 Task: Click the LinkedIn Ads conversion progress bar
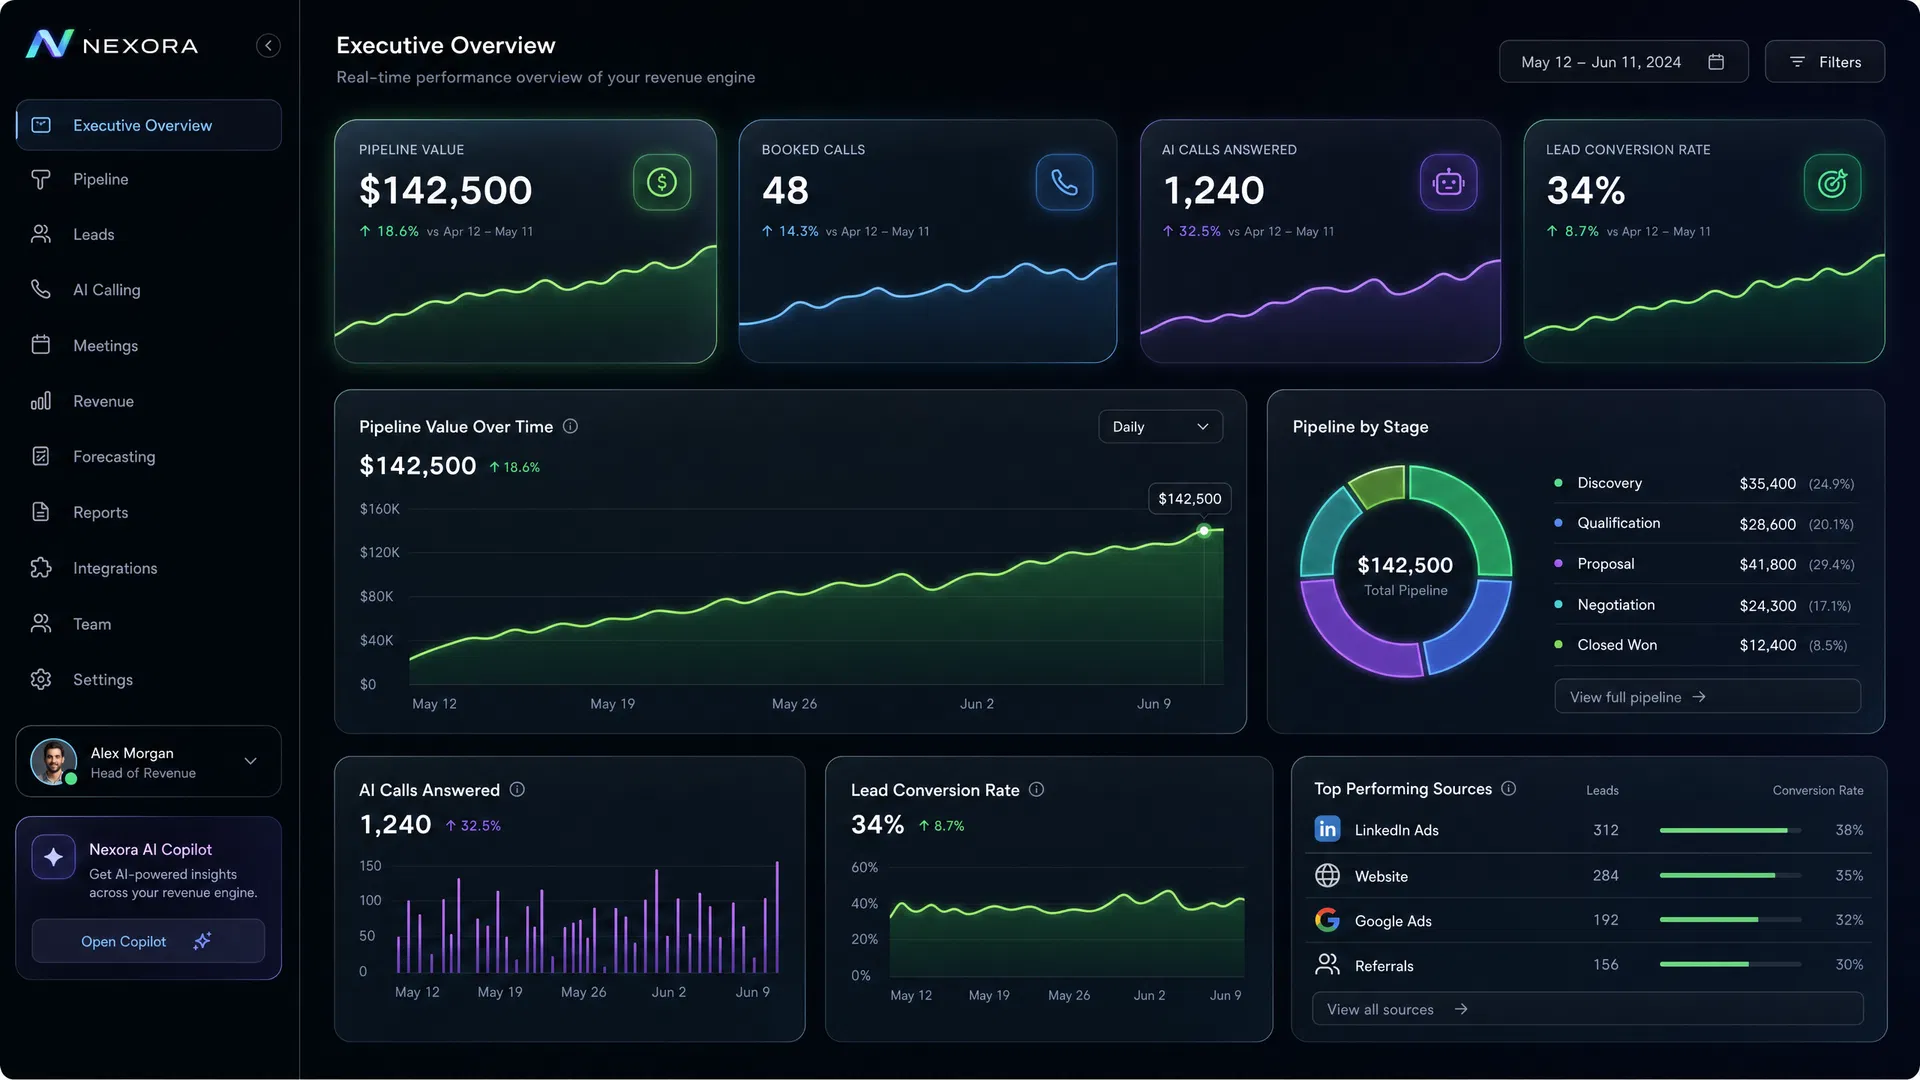[1730, 830]
